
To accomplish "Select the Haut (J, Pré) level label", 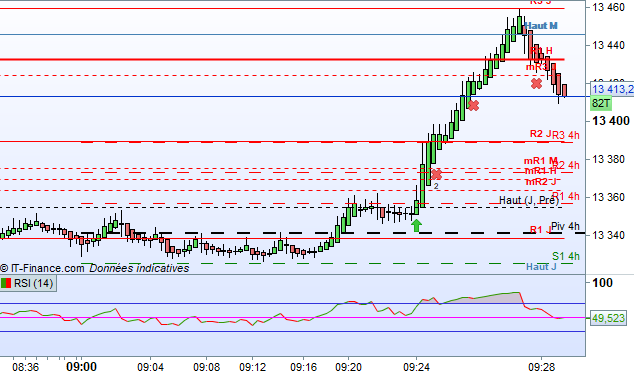I will (x=529, y=200).
